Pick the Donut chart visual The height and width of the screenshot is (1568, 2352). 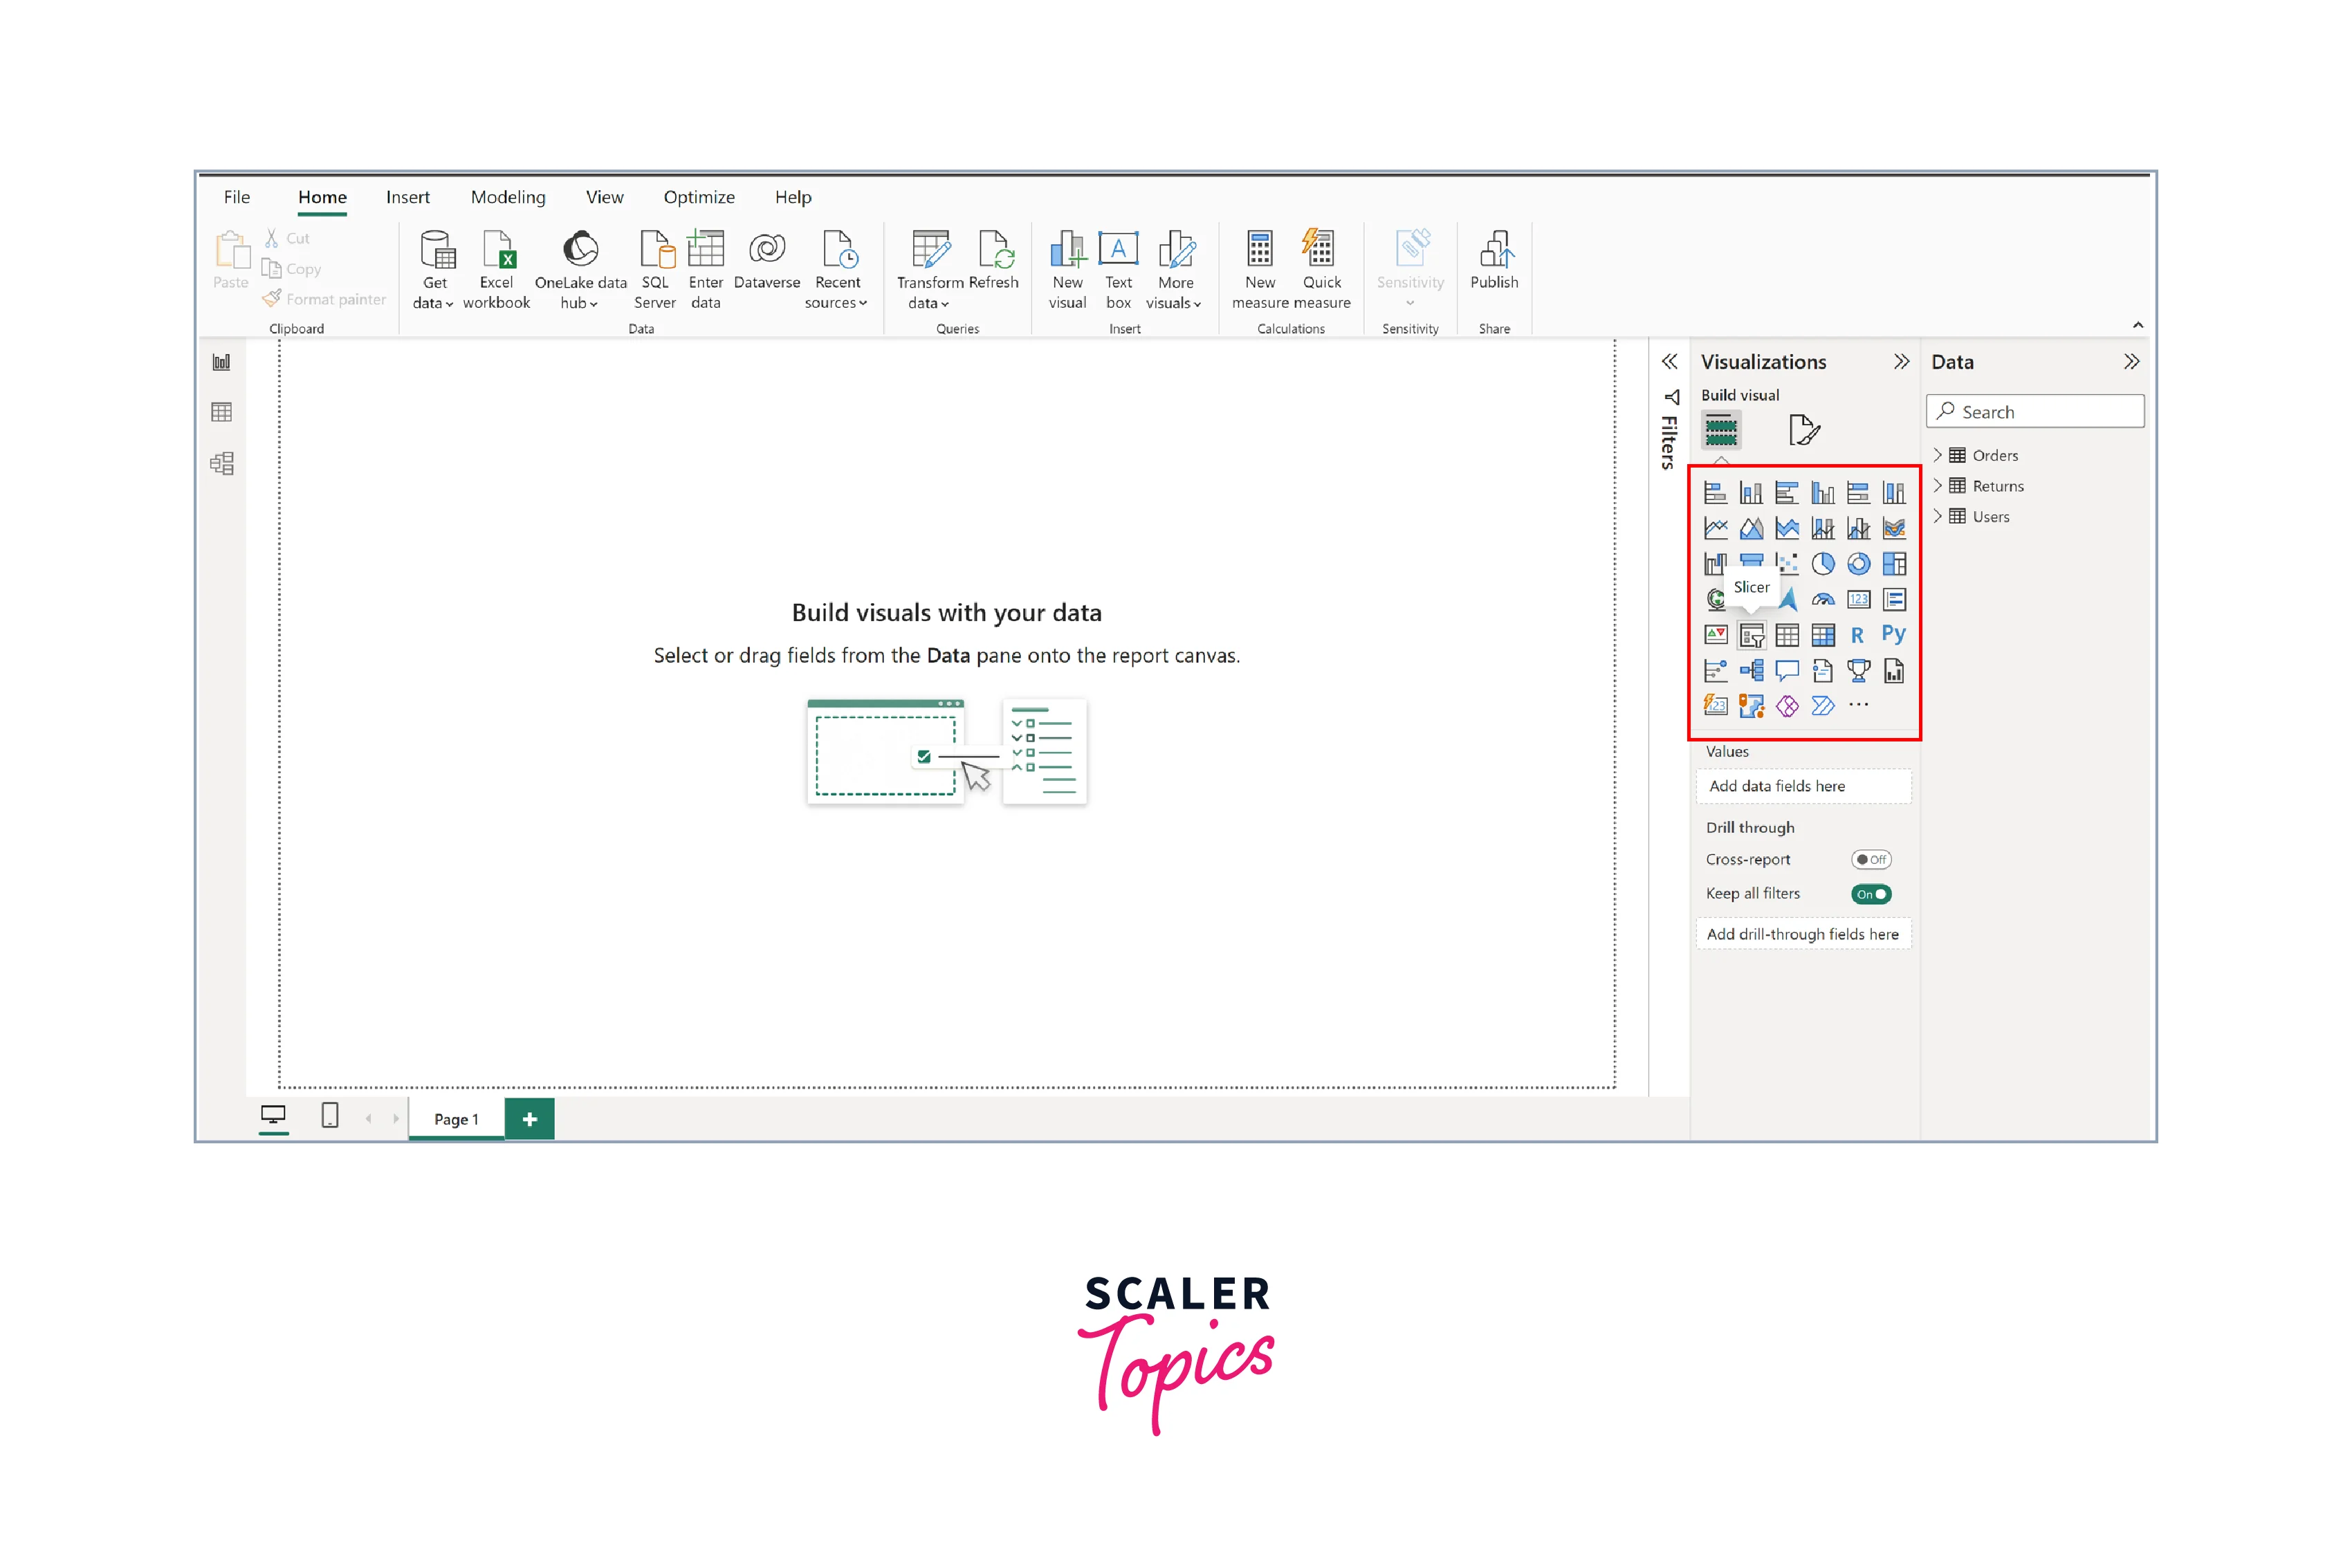(x=1858, y=564)
